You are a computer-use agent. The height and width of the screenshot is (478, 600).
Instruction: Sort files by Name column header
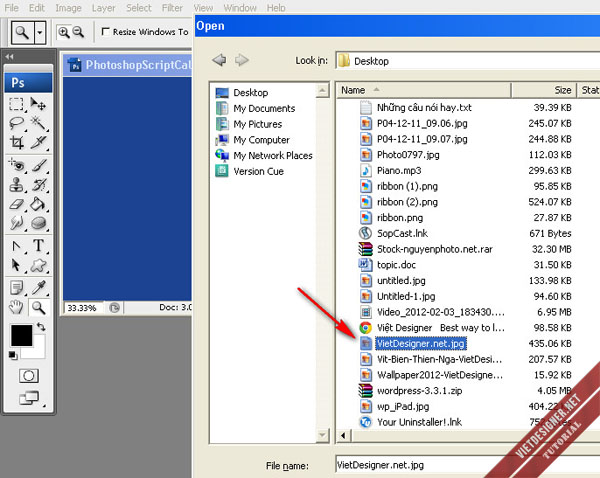click(424, 90)
